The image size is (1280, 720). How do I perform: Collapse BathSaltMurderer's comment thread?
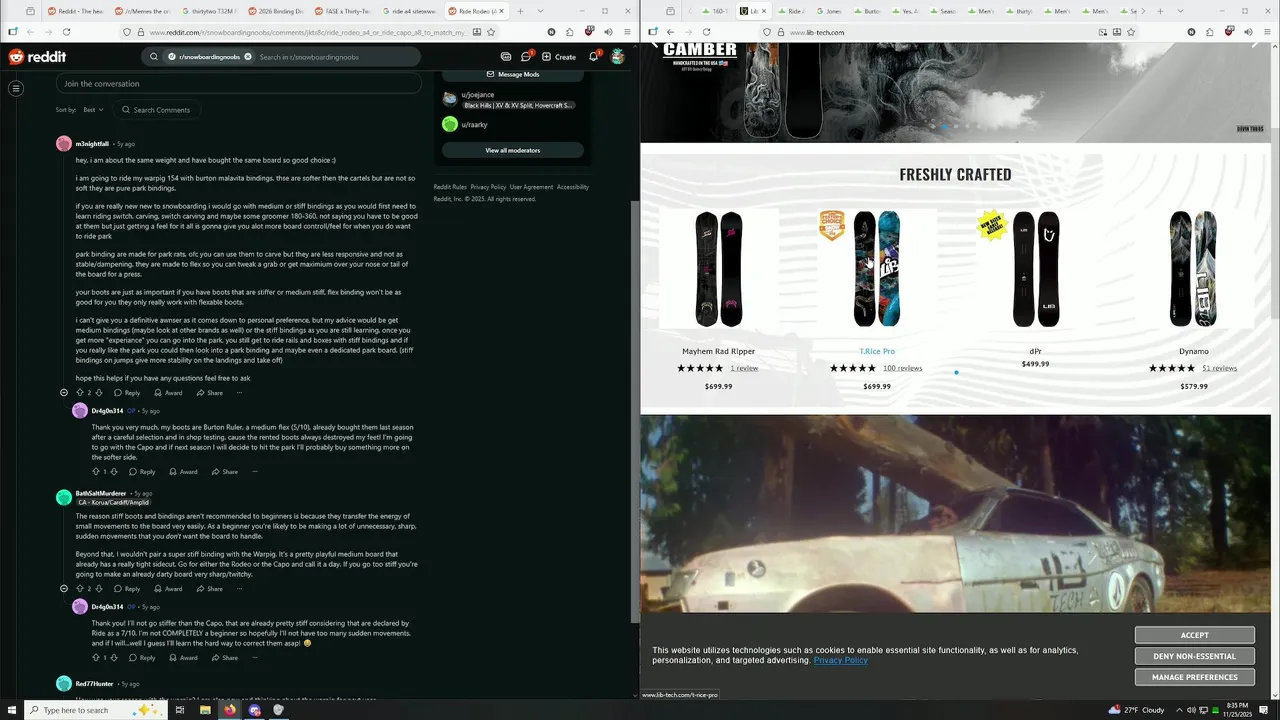pyautogui.click(x=64, y=589)
